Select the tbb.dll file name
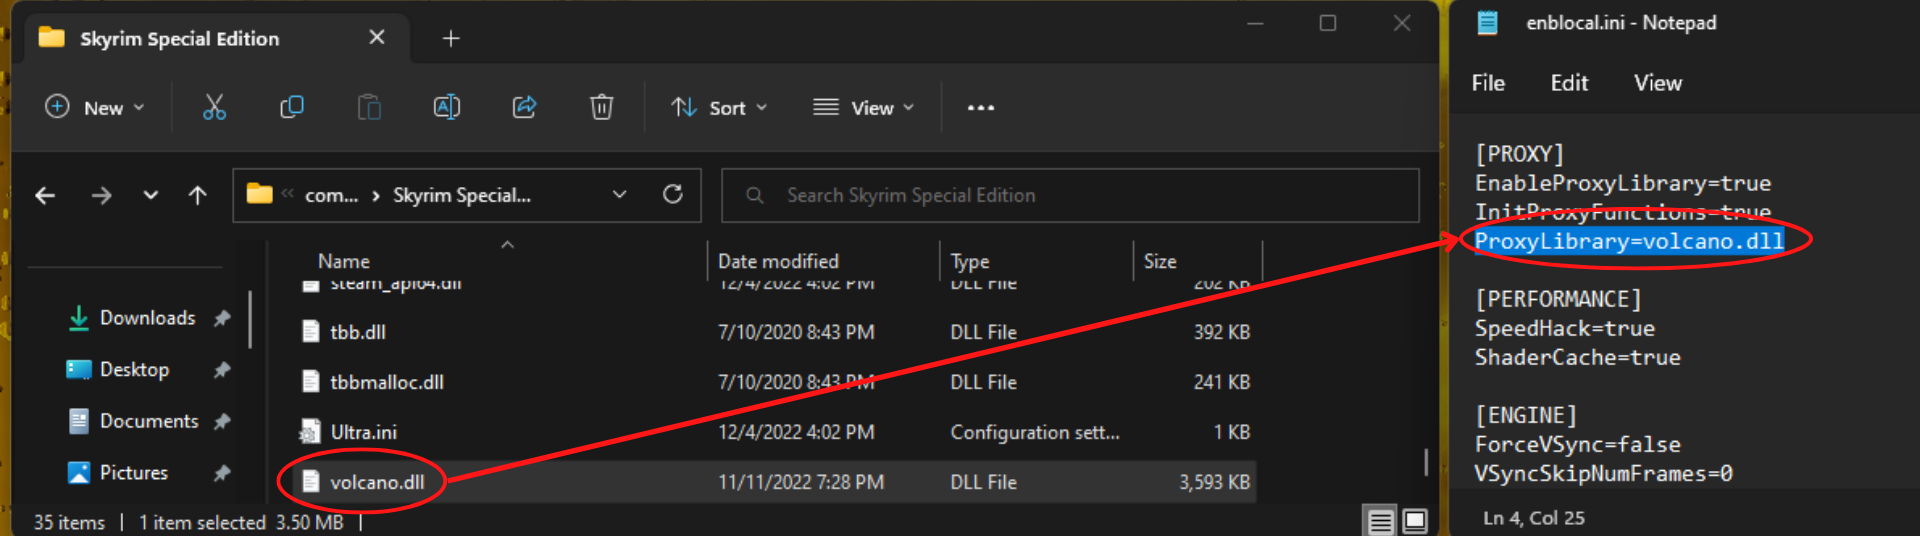The image size is (1920, 536). [358, 332]
